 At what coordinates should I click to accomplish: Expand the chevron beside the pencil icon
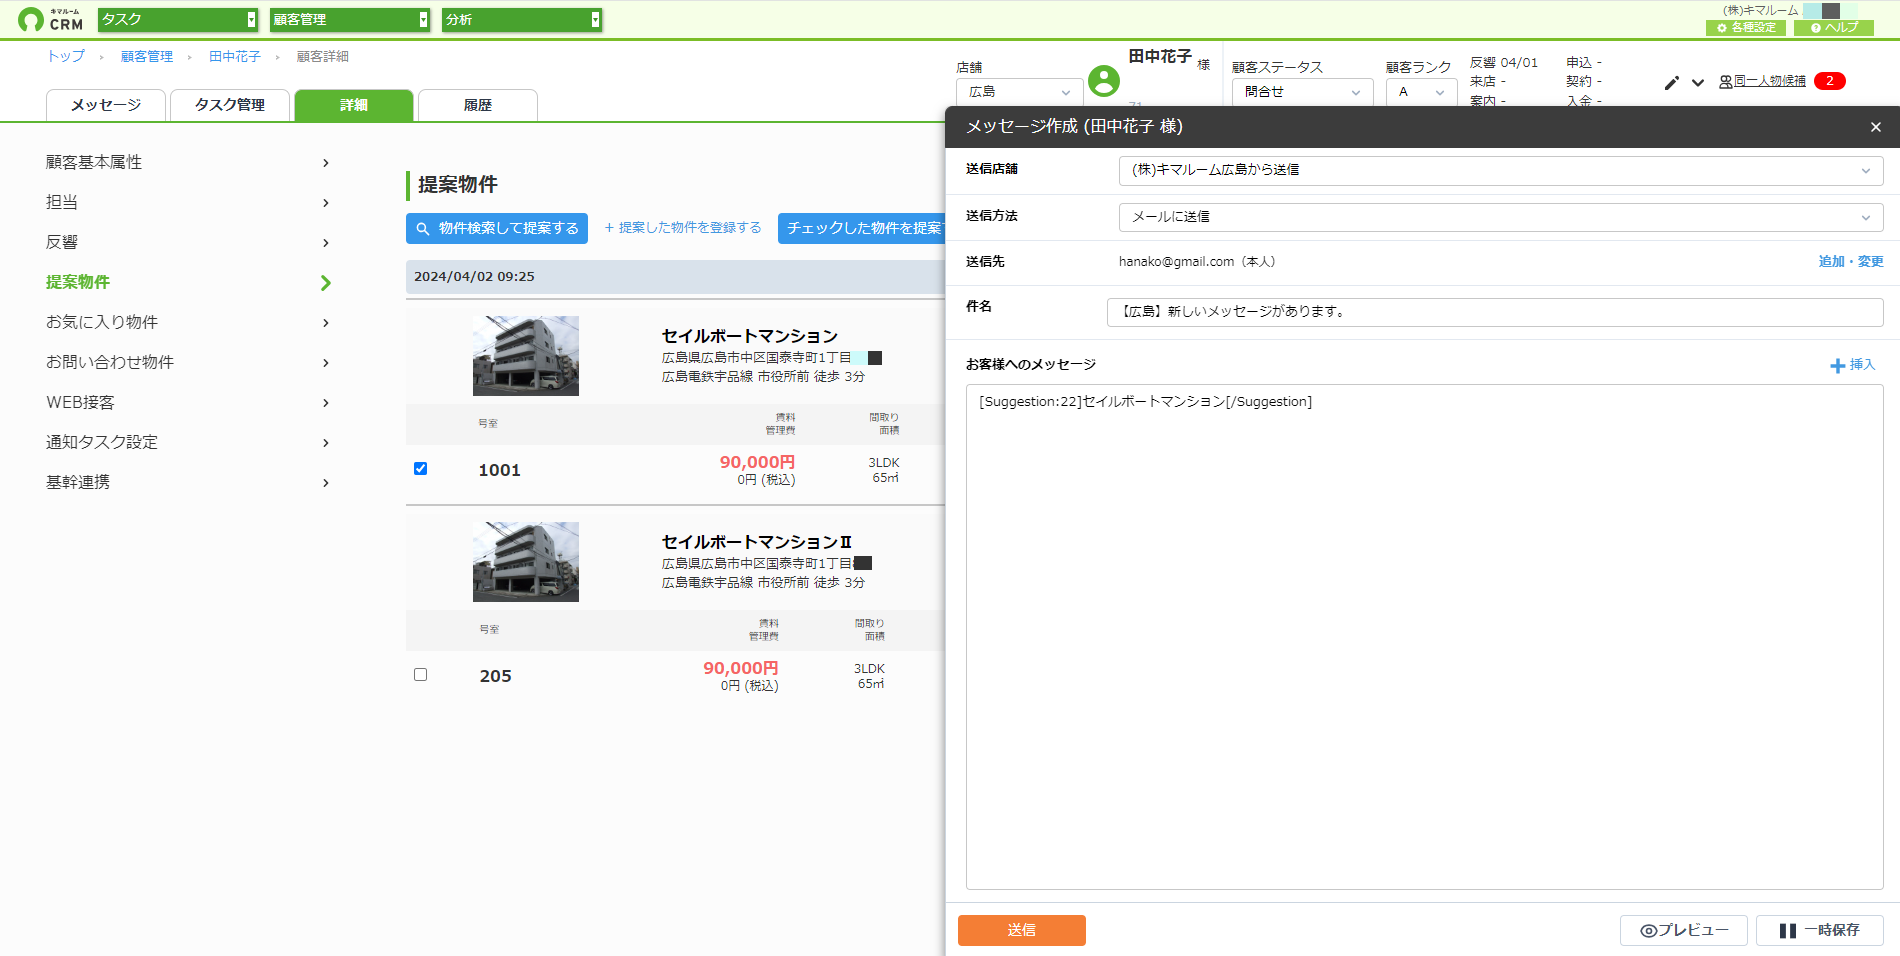point(1698,83)
